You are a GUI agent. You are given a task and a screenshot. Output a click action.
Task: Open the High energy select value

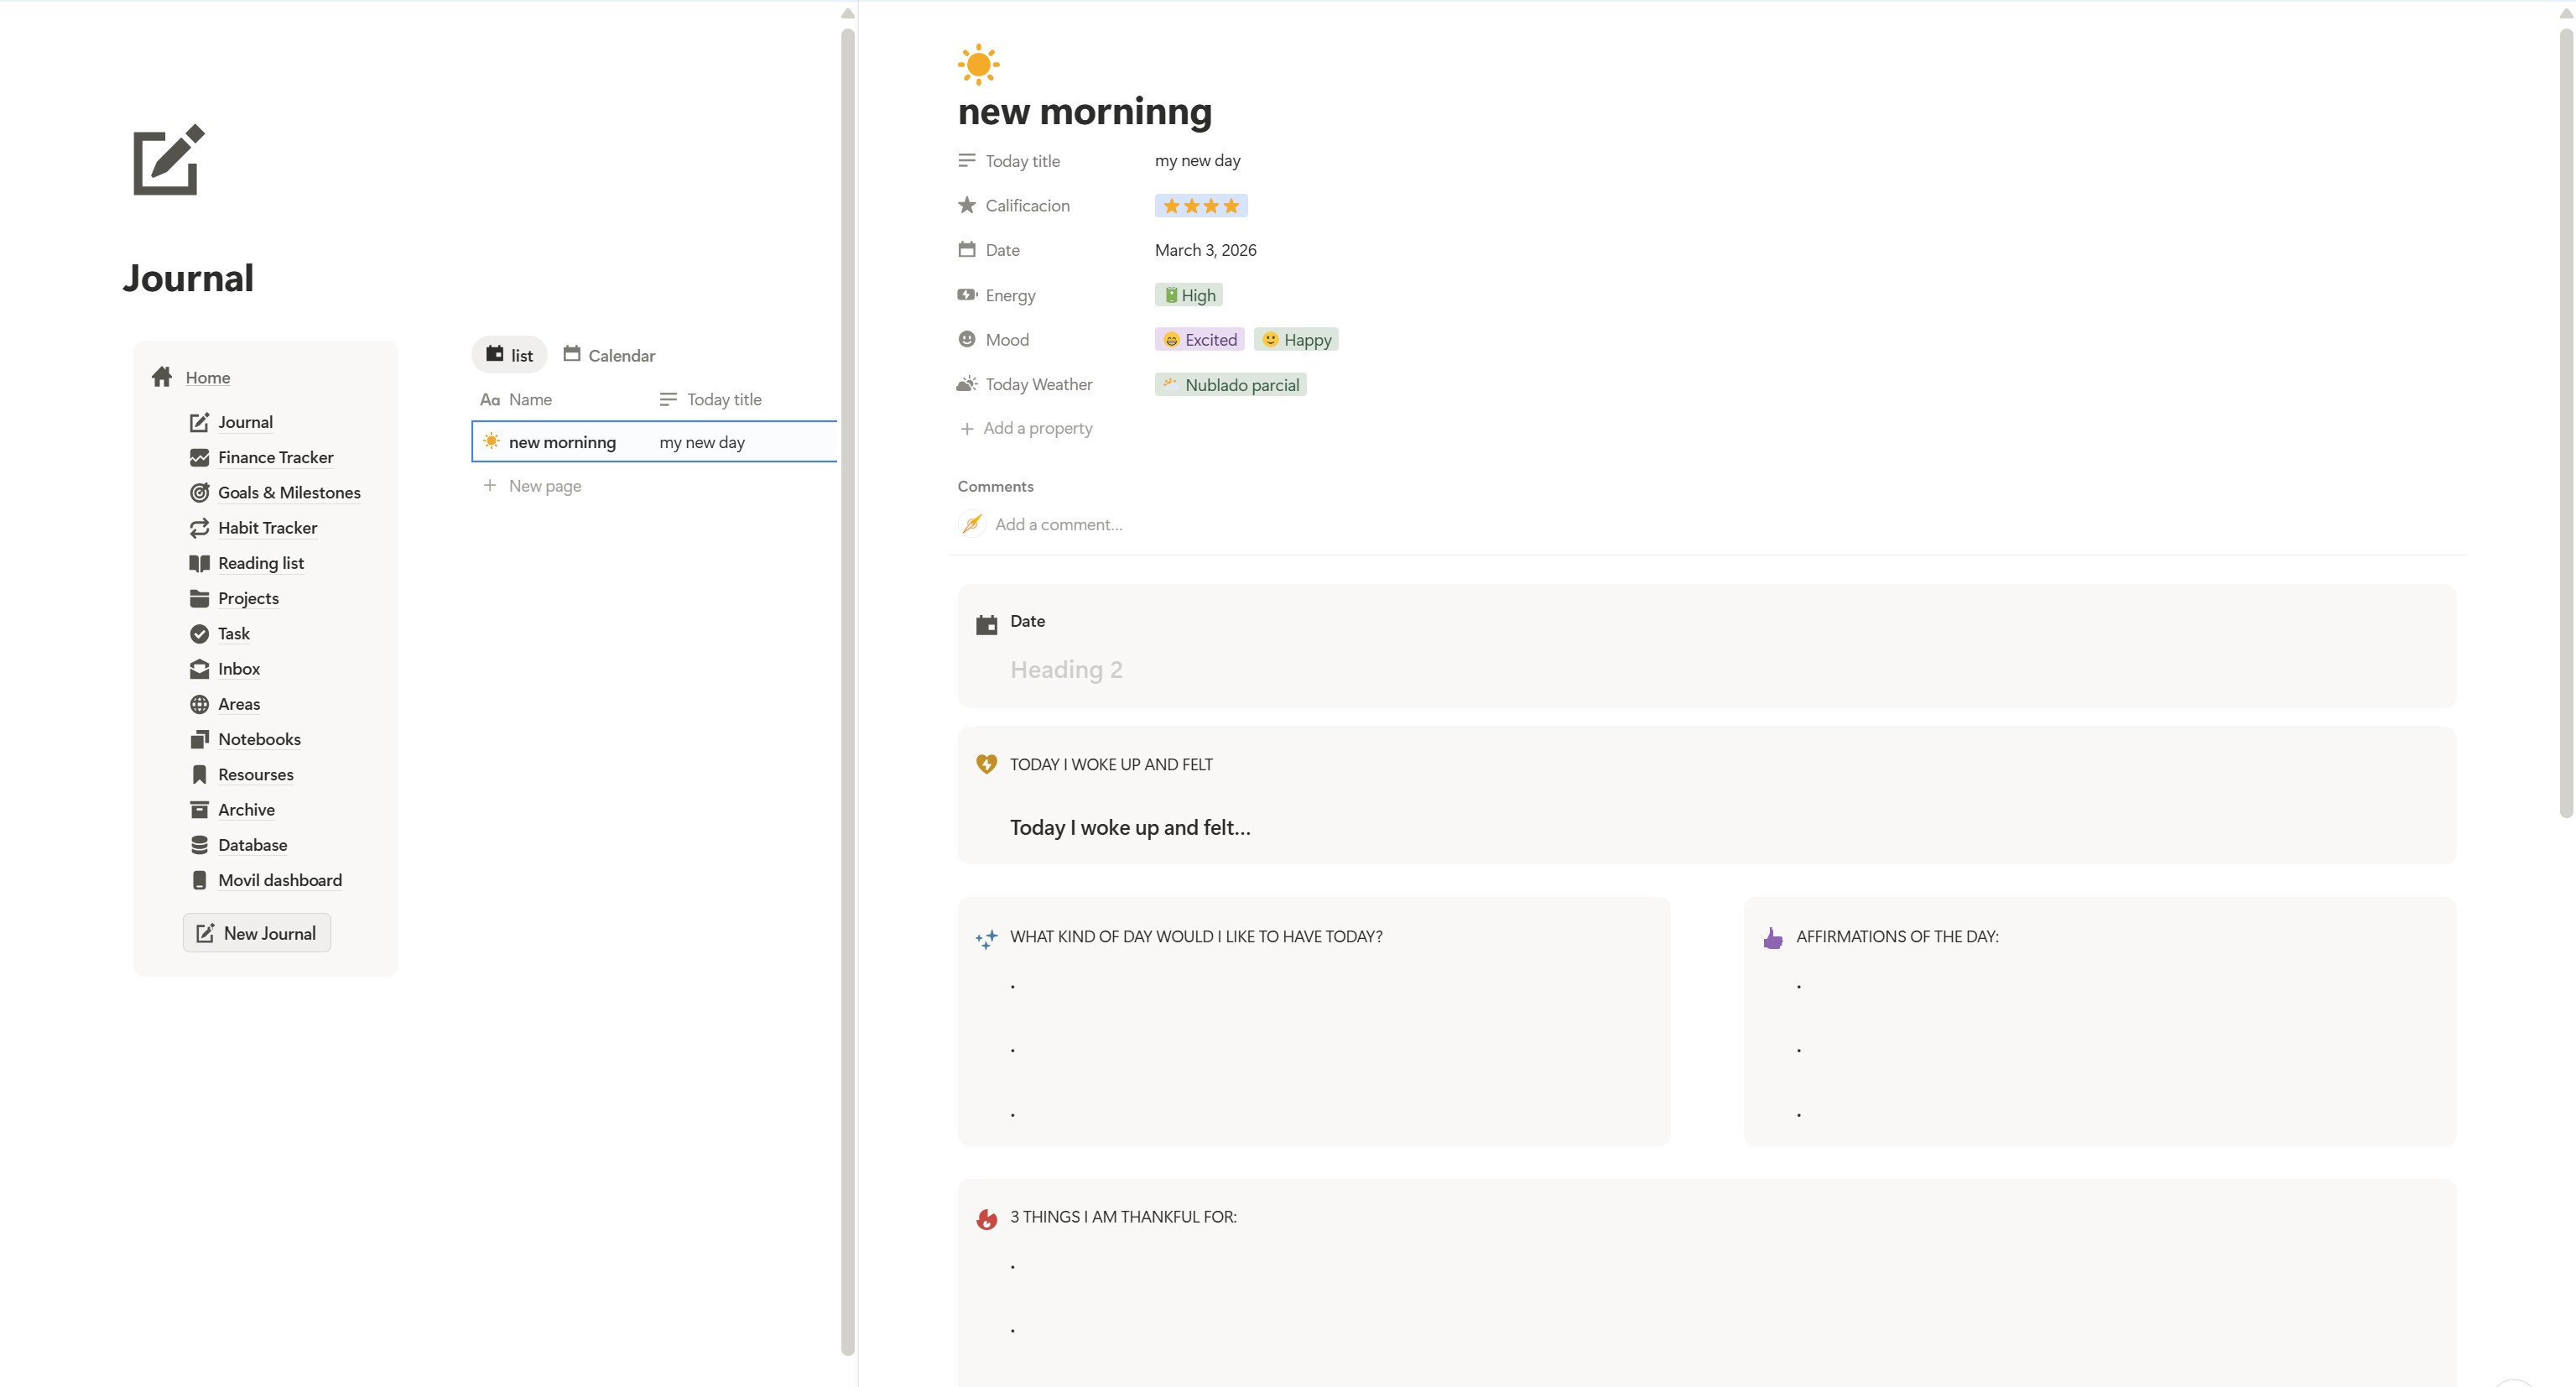coord(1189,295)
